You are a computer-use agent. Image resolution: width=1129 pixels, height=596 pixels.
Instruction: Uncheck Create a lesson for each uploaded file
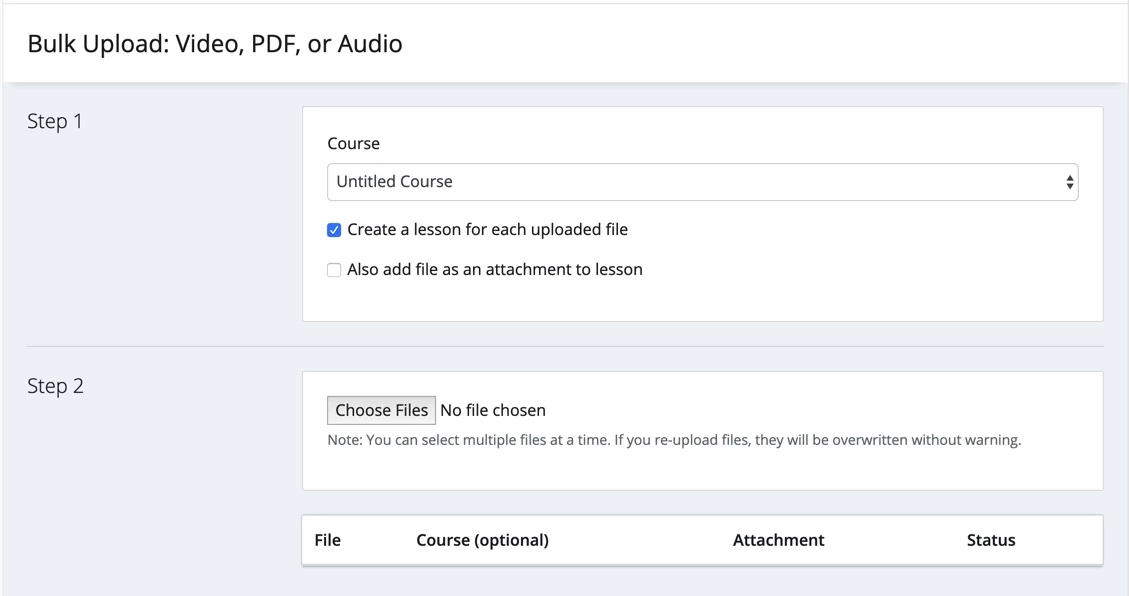pos(334,230)
